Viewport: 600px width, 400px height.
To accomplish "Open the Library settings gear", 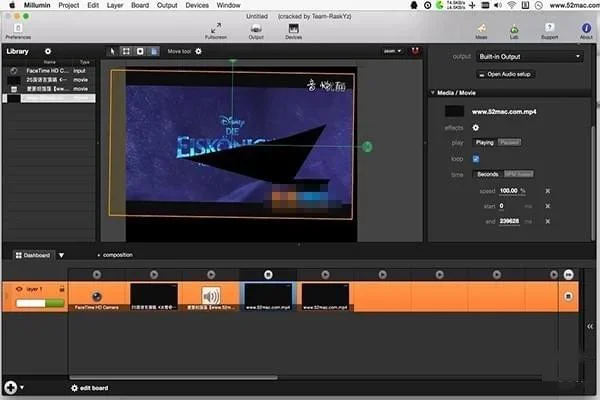I will [x=48, y=51].
